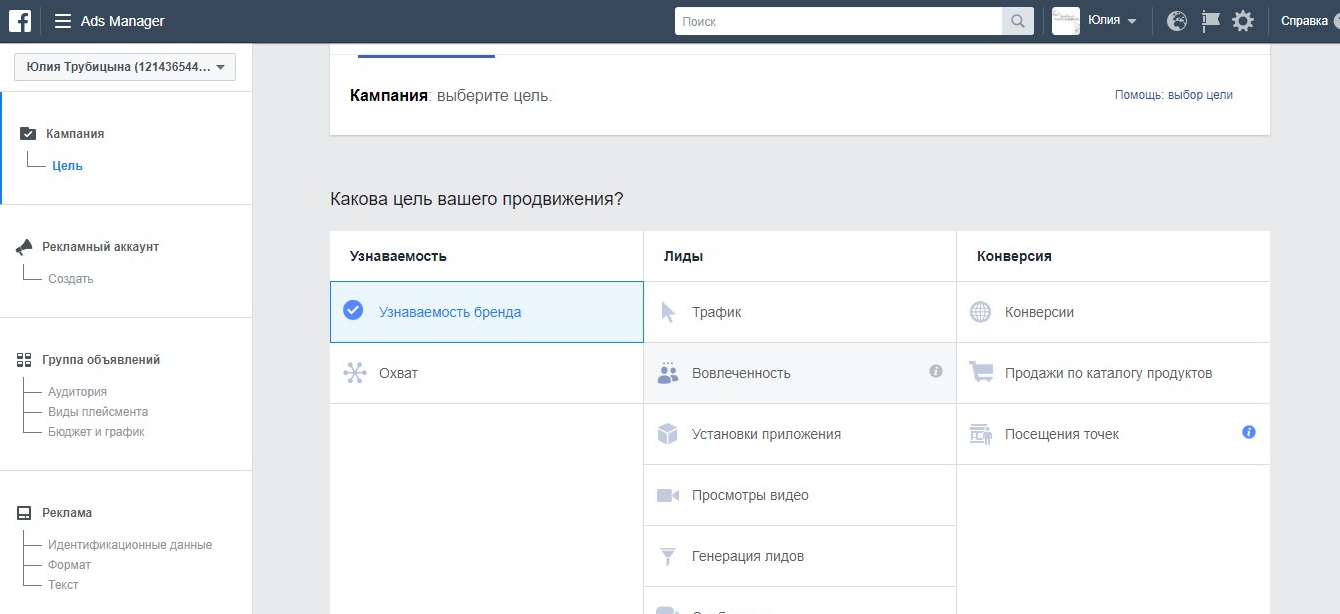Click the search magnifier button

(1017, 21)
